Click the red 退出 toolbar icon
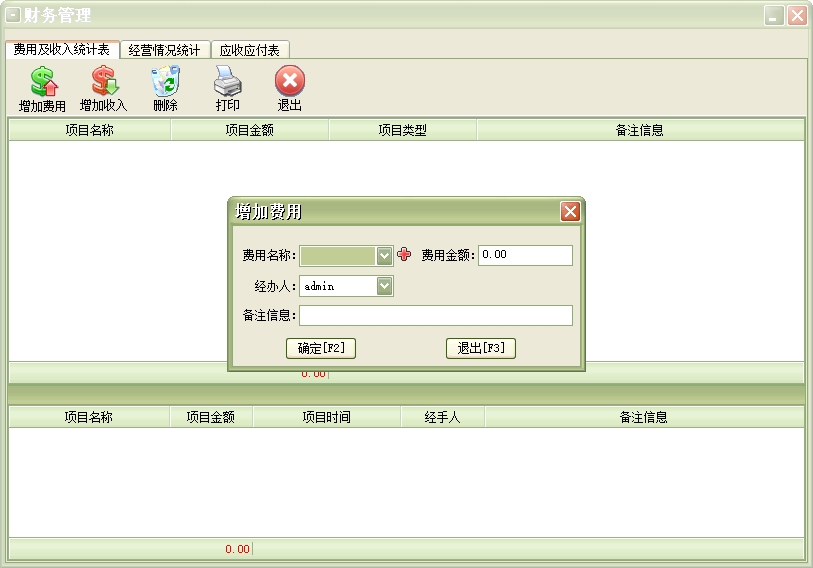This screenshot has width=813, height=568. 289,82
